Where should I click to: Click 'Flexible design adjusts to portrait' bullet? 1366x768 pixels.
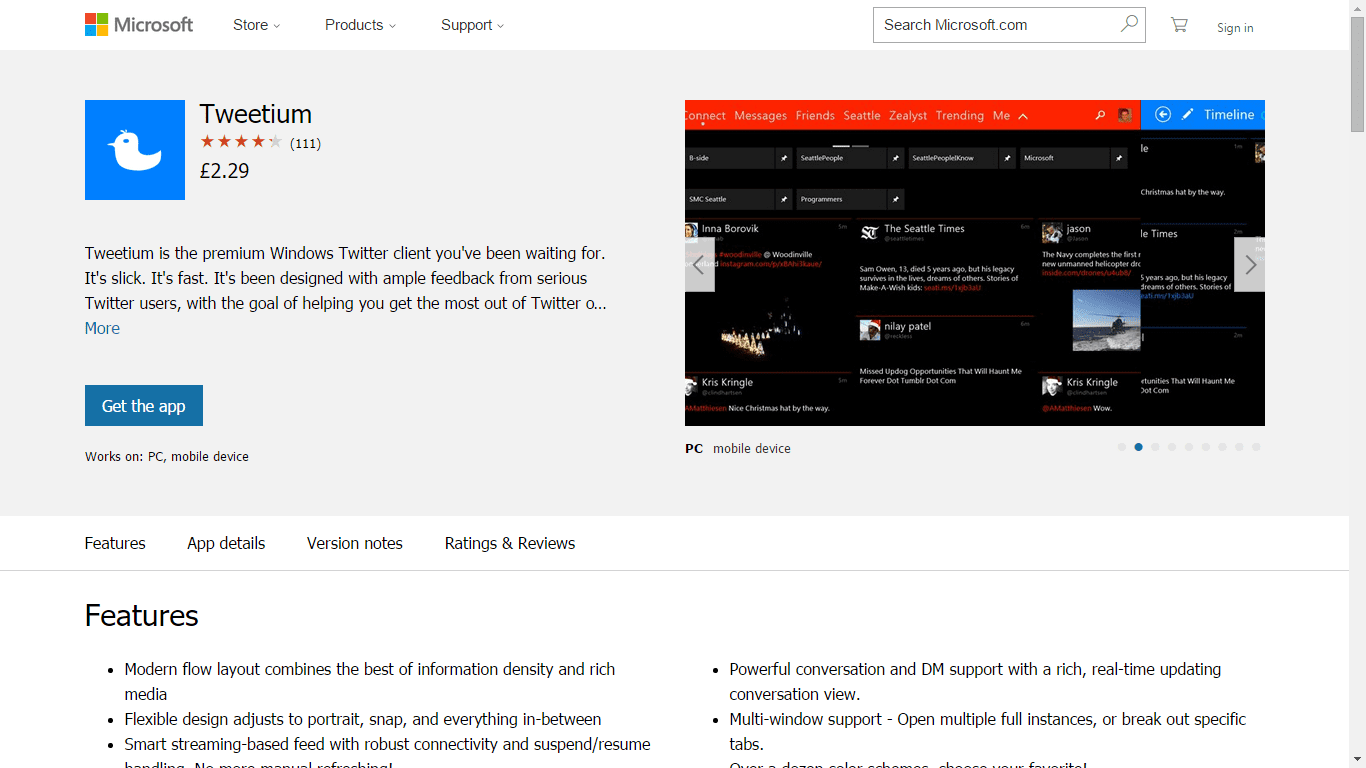coord(363,719)
